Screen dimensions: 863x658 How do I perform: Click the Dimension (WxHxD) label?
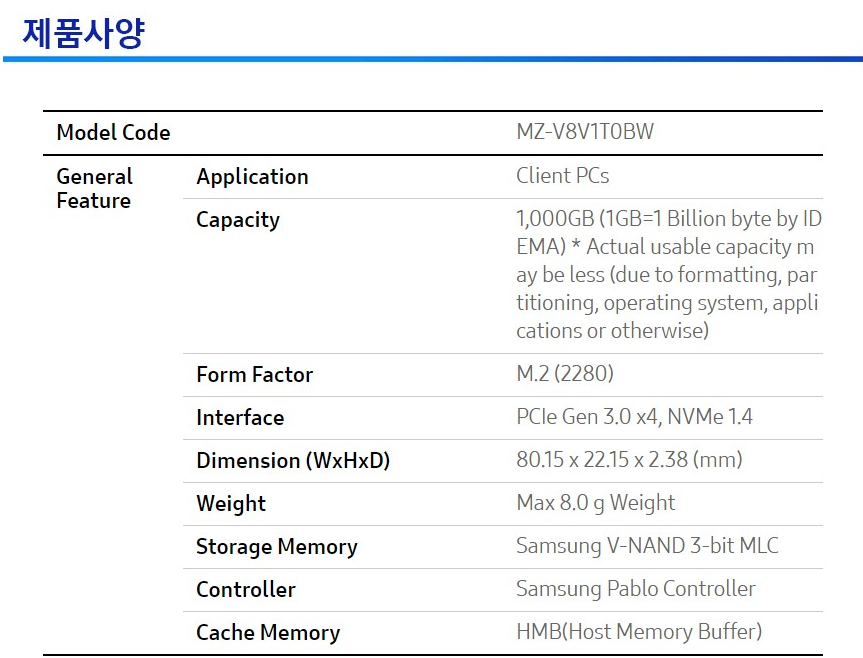(293, 461)
